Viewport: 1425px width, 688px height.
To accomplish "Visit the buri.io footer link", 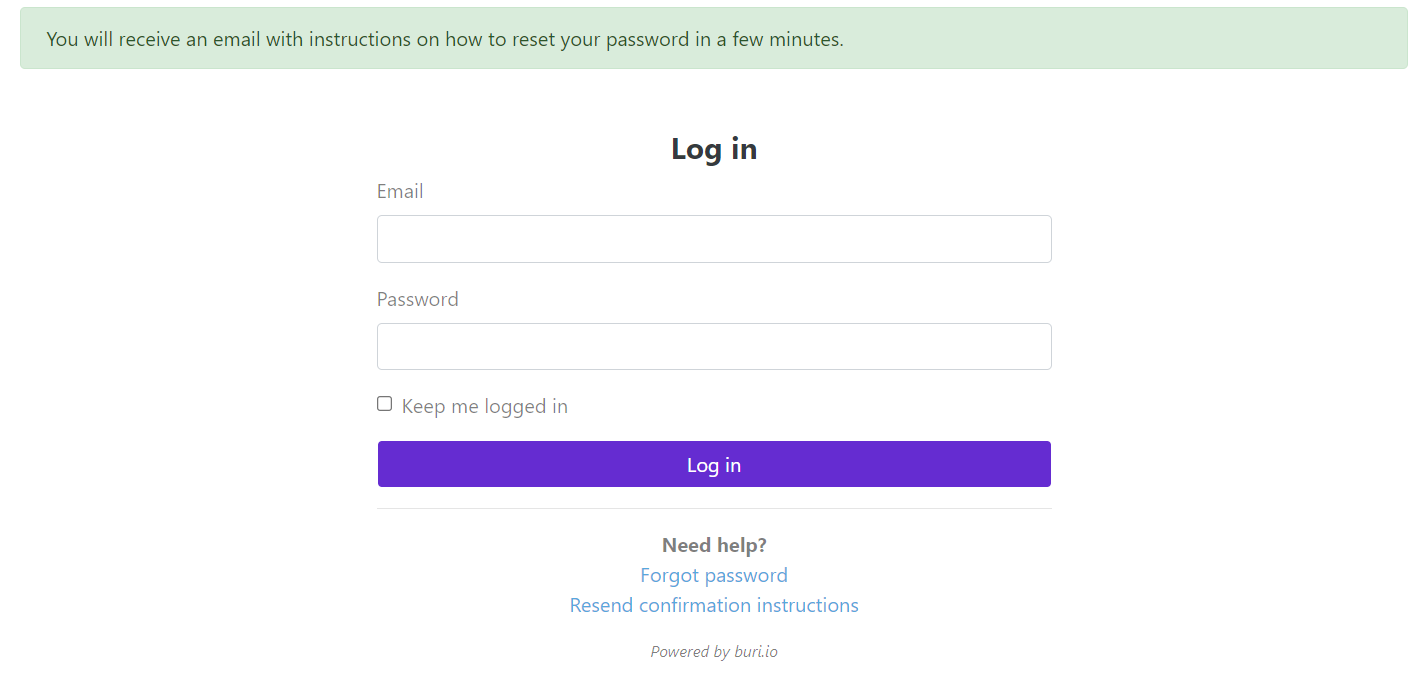I will (755, 652).
